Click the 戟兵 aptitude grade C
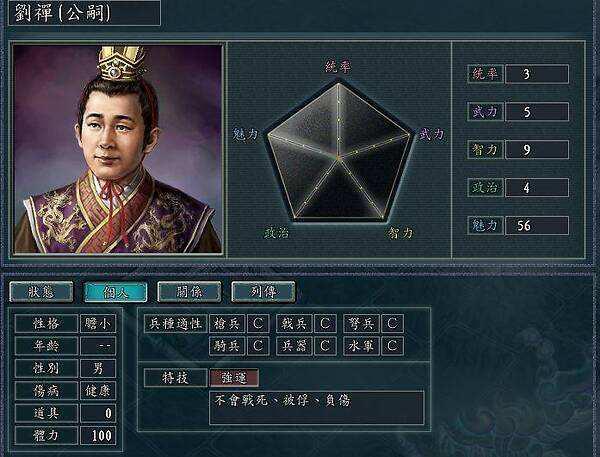Image resolution: width=600 pixels, height=457 pixels. click(325, 324)
